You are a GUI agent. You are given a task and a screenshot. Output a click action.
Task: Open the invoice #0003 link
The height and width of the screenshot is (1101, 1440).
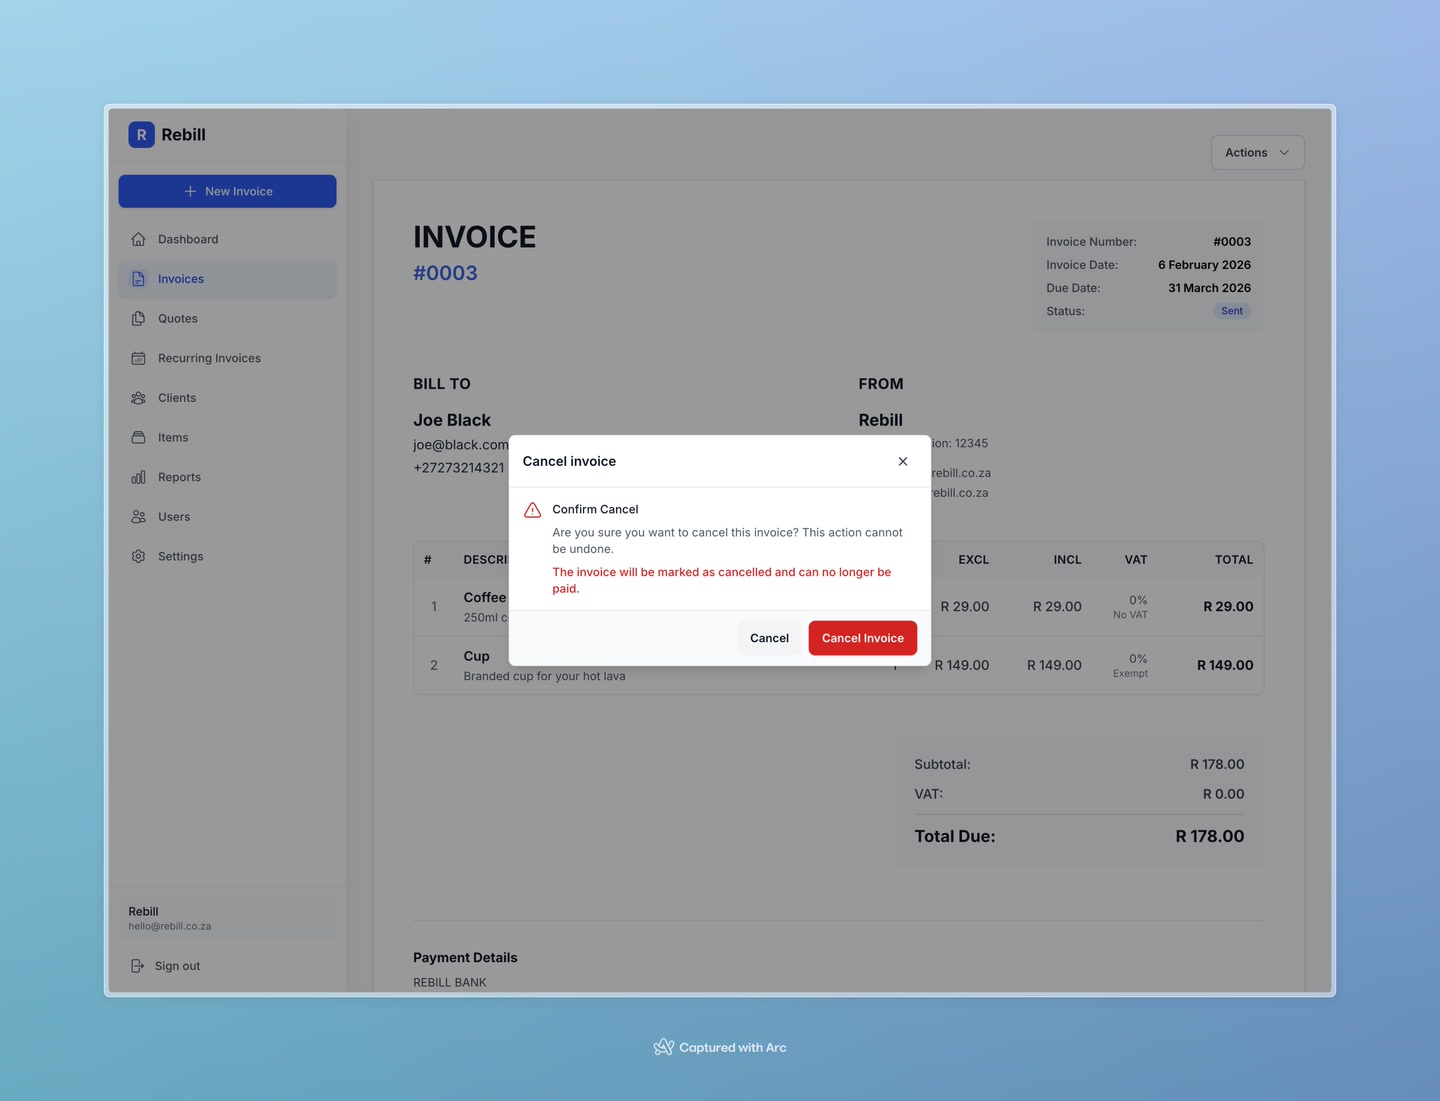click(x=445, y=272)
